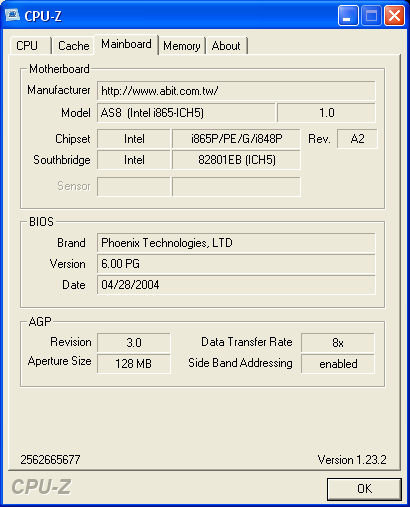Close the CPU-Z window
The height and width of the screenshot is (507, 410).
395,15
